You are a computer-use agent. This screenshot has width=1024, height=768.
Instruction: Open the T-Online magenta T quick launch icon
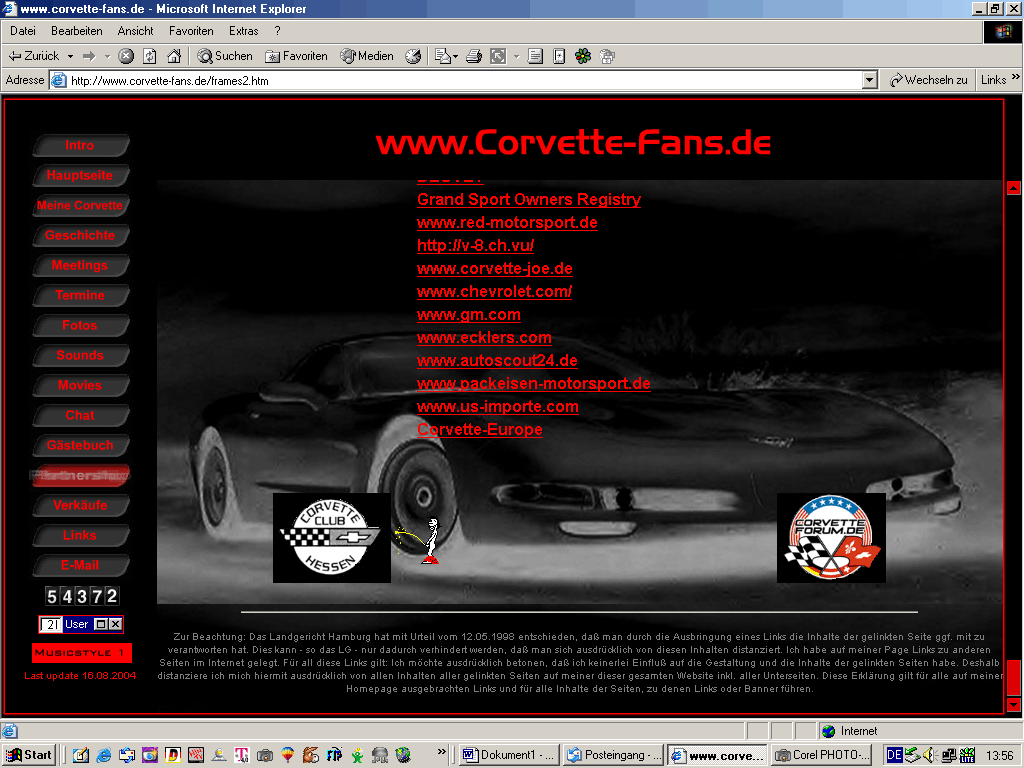pos(242,755)
